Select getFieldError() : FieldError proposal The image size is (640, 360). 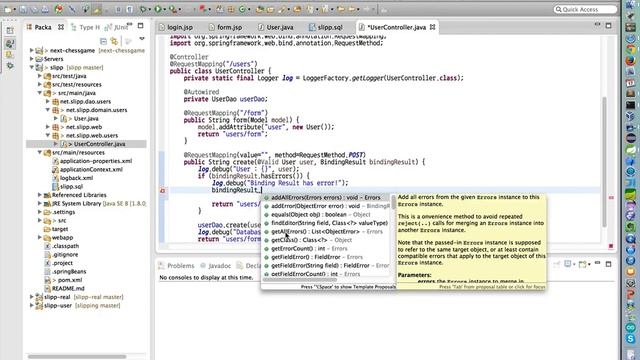point(326,257)
